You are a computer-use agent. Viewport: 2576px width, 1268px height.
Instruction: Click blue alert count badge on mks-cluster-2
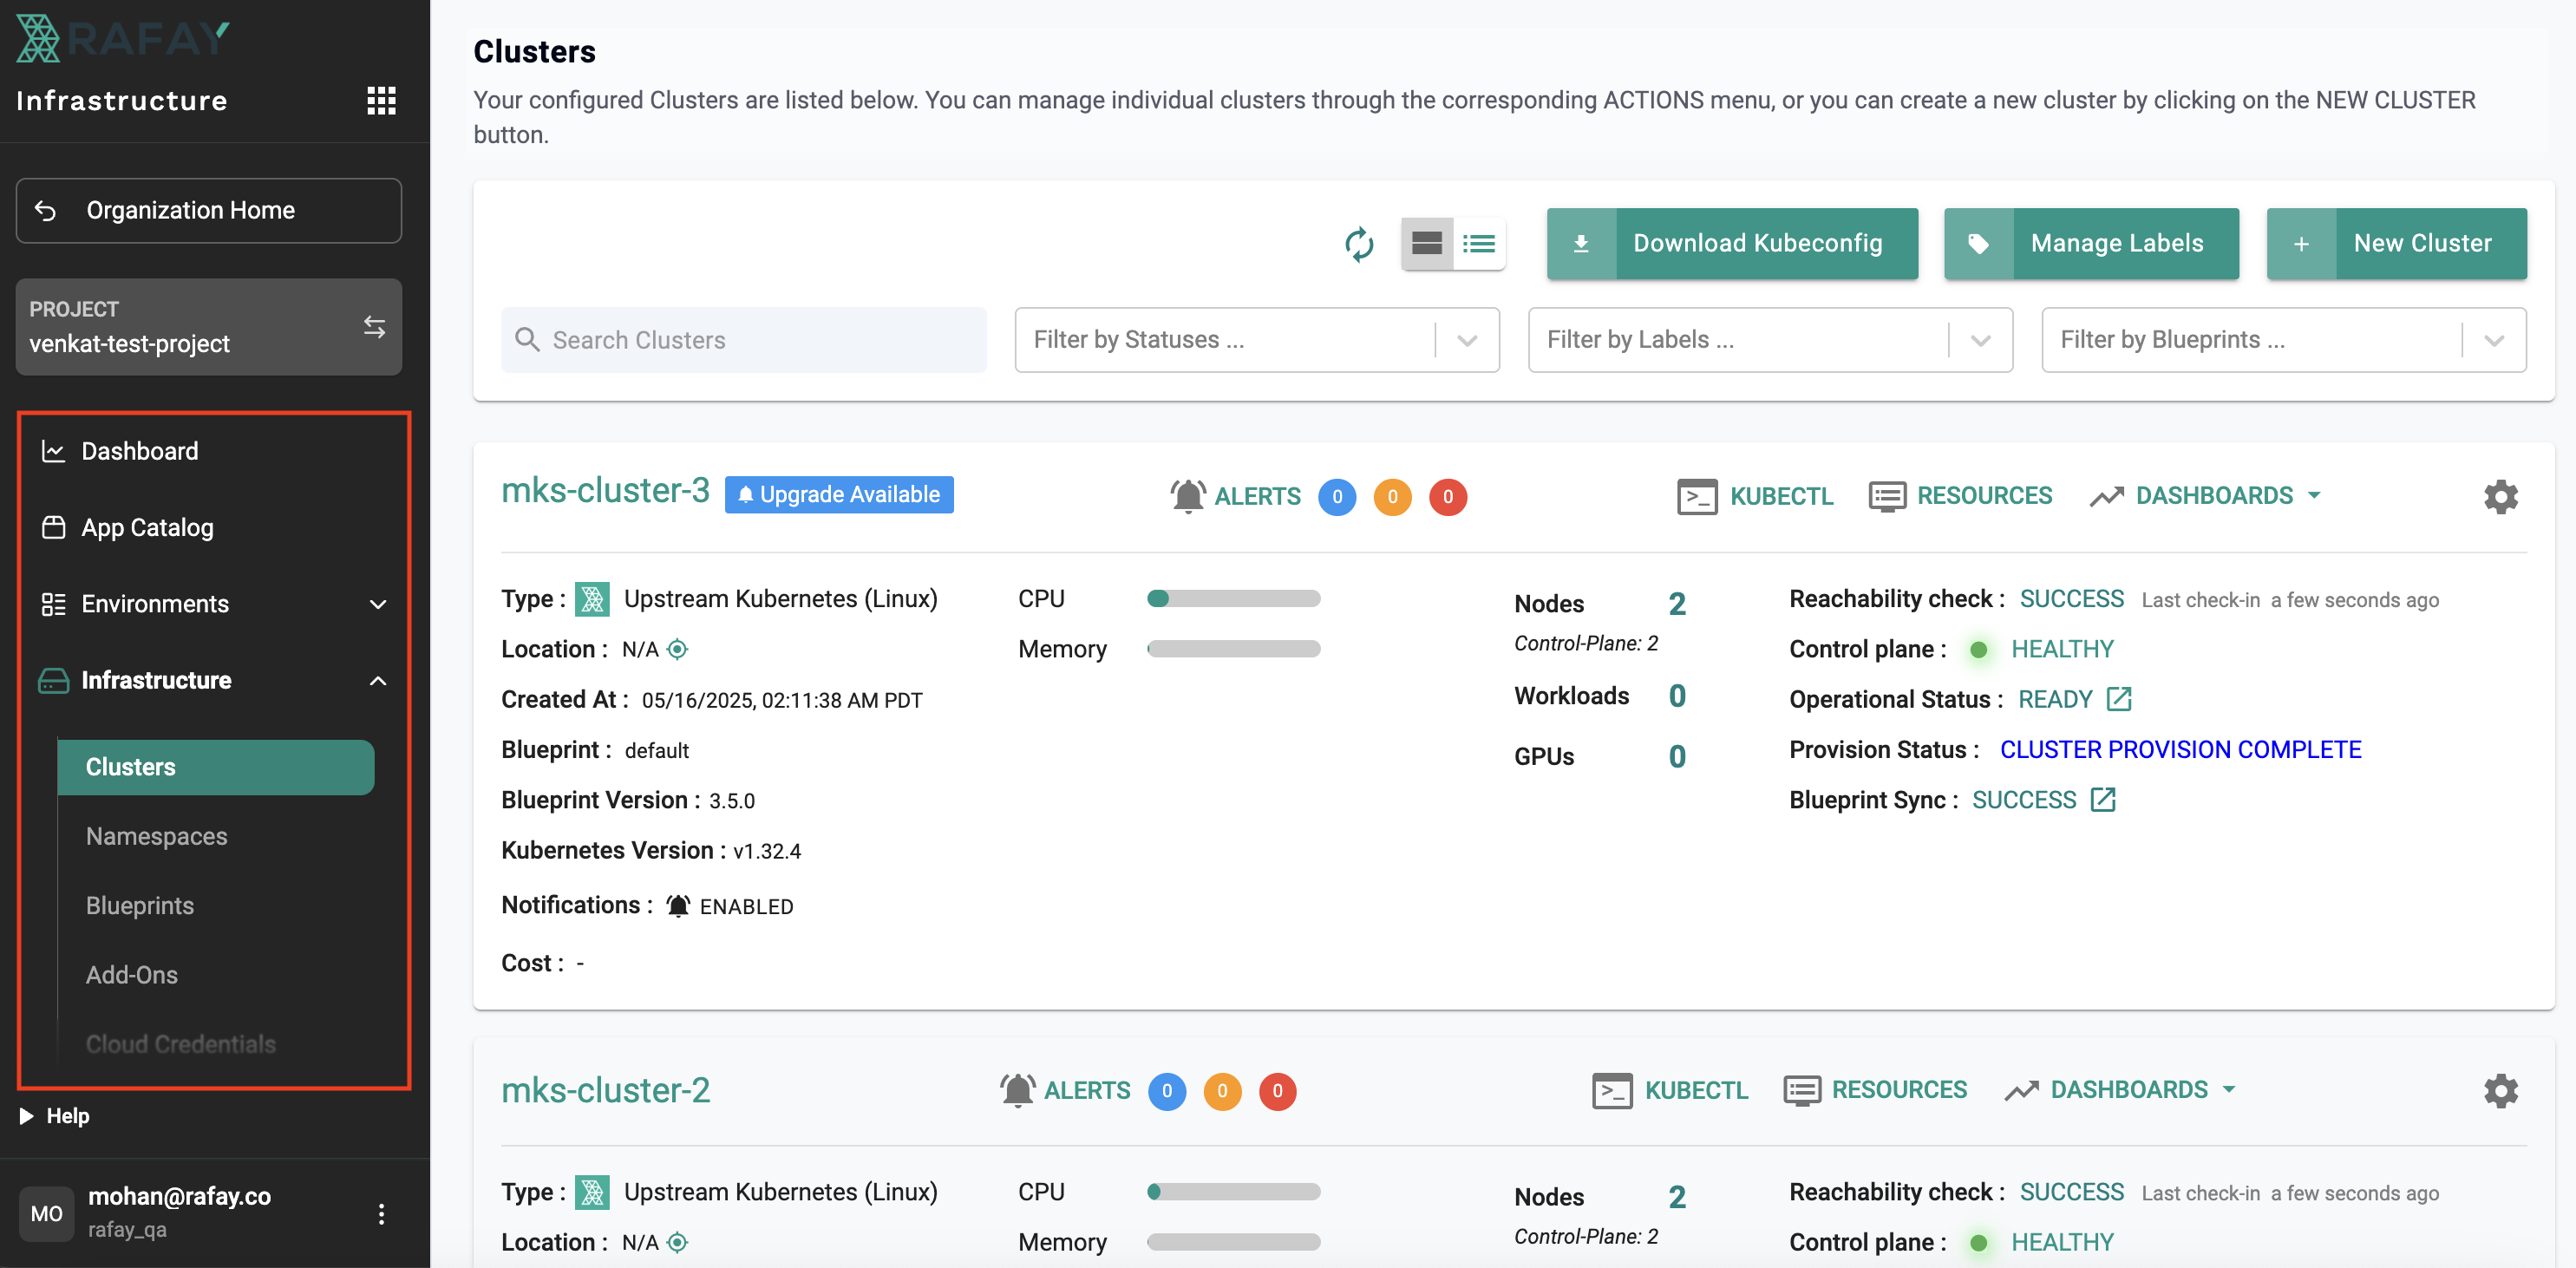pyautogui.click(x=1167, y=1091)
